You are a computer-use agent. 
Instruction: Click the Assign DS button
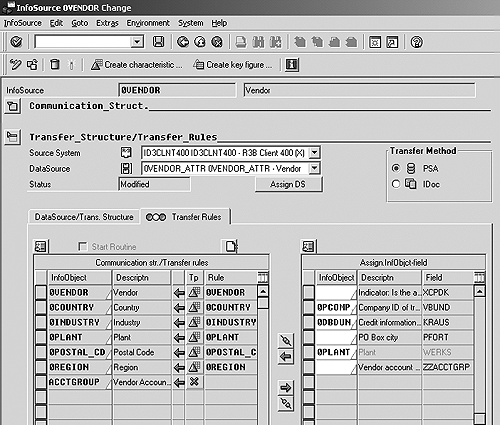pos(288,184)
